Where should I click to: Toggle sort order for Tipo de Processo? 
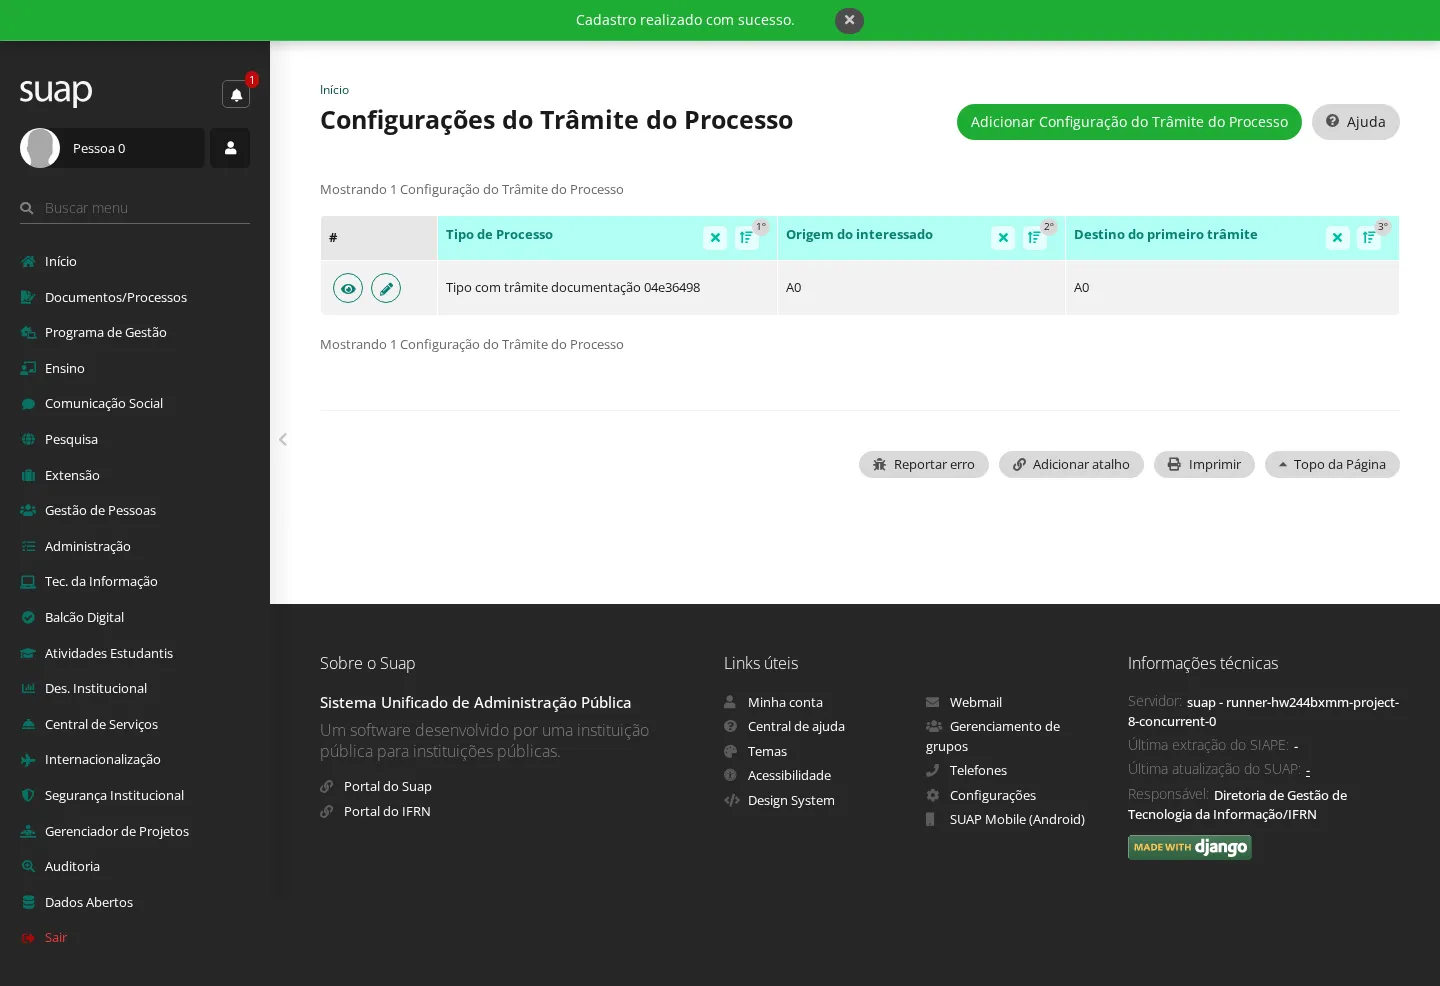[x=746, y=237]
